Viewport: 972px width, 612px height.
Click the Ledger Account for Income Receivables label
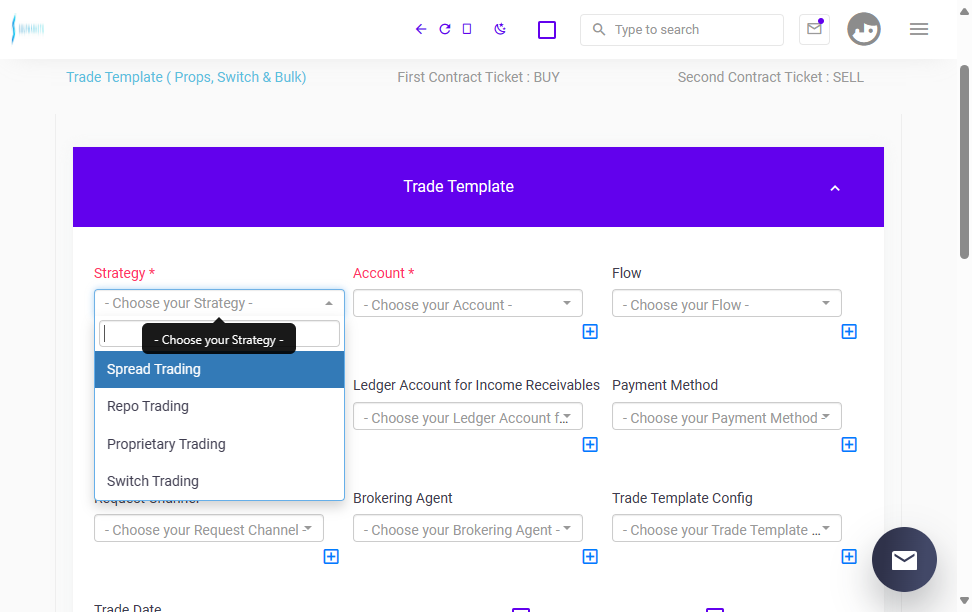coord(476,385)
